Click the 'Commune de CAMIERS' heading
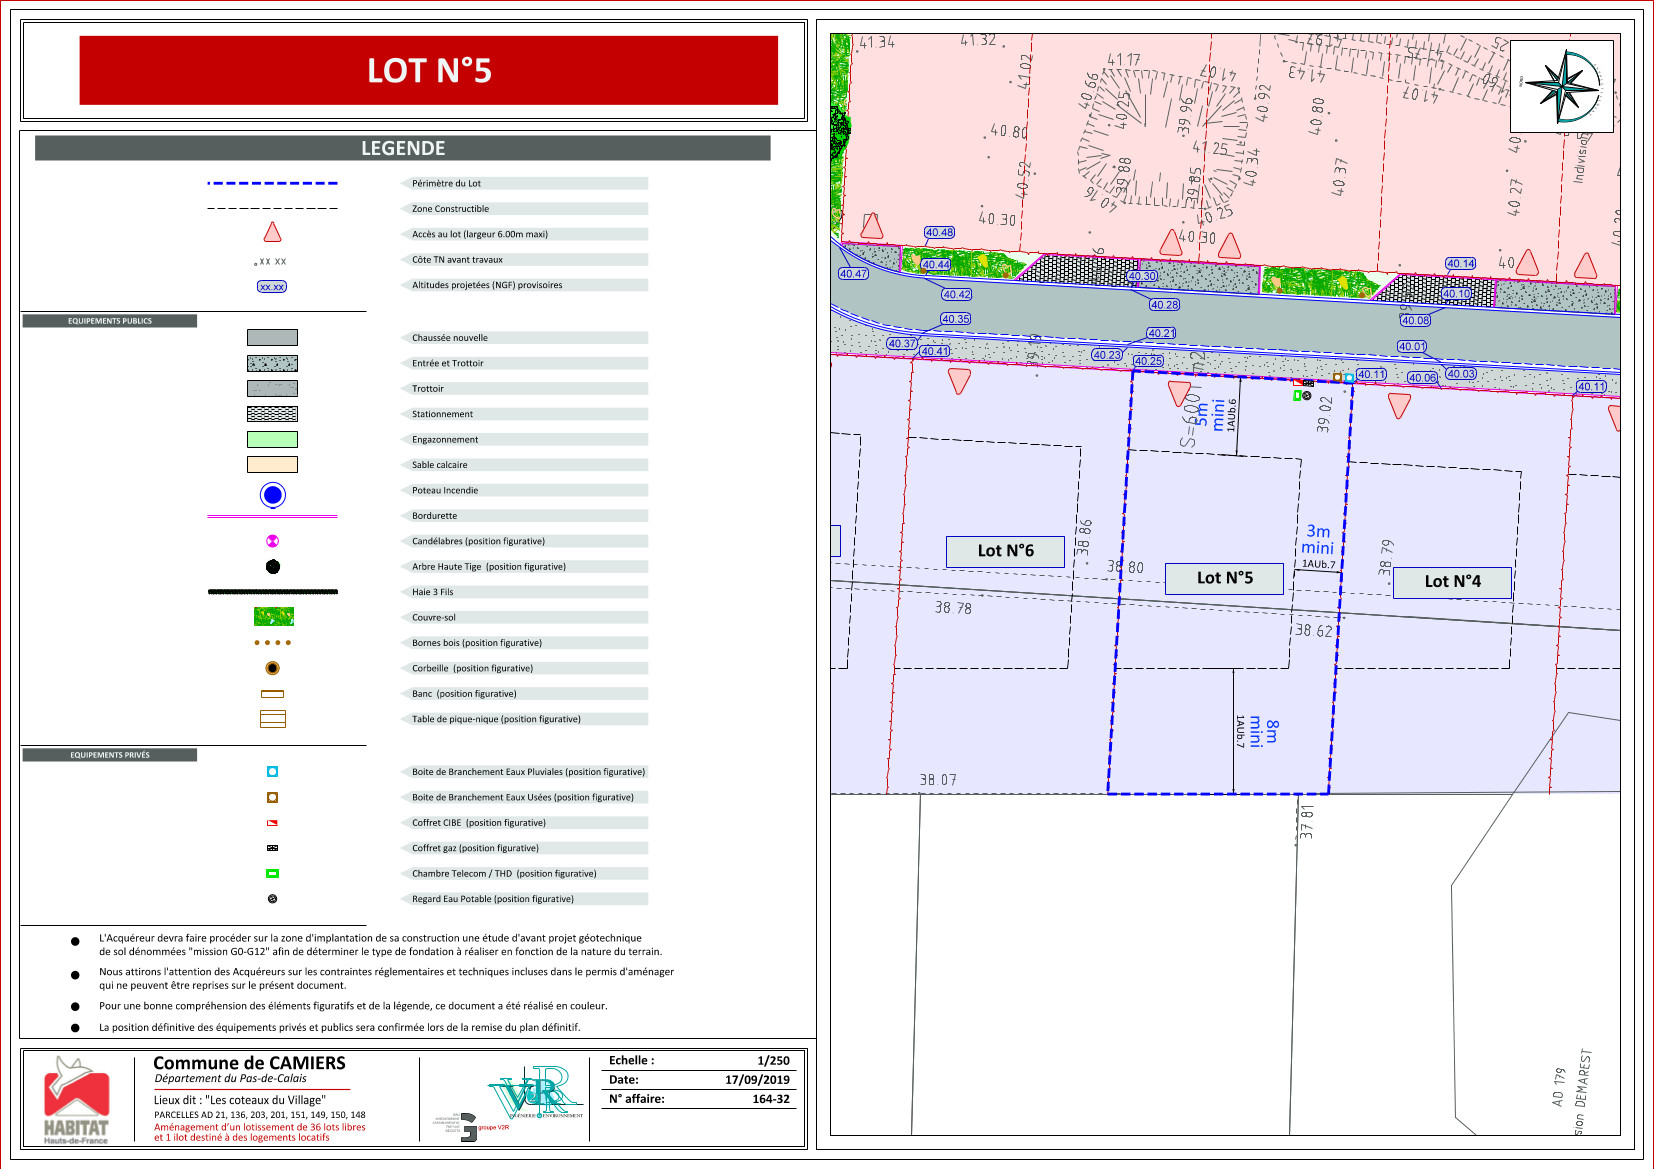 pyautogui.click(x=249, y=1063)
